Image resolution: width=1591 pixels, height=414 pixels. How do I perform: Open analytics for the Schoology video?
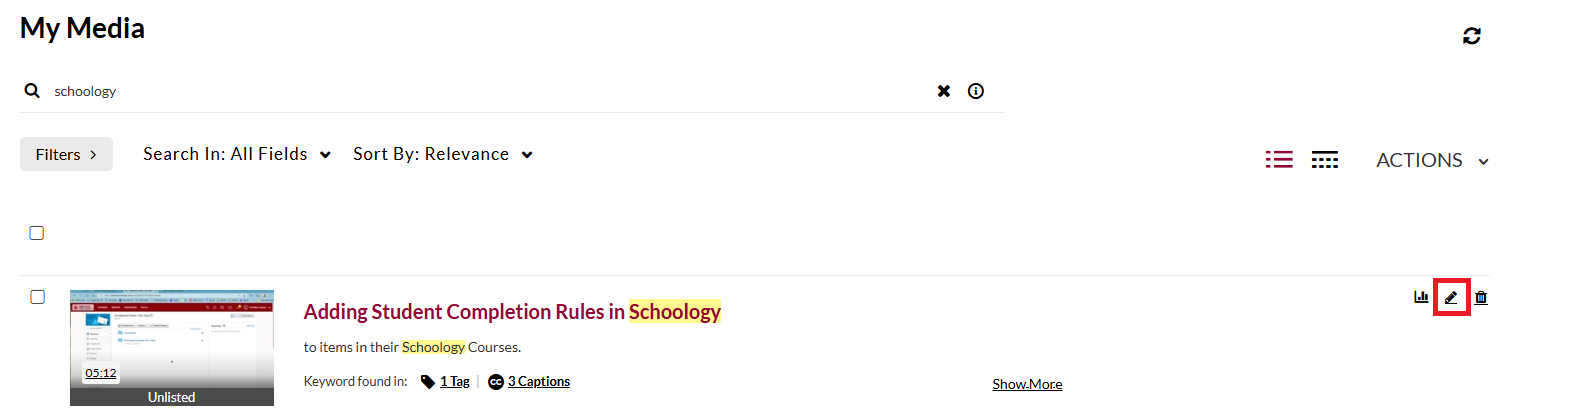[x=1421, y=297]
